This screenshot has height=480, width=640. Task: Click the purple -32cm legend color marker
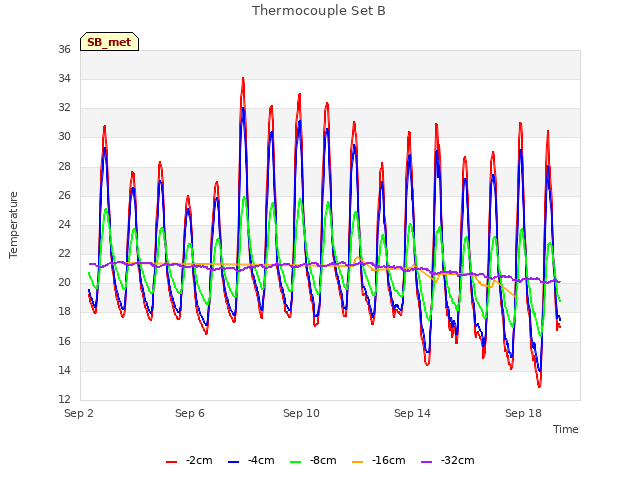[426, 462]
